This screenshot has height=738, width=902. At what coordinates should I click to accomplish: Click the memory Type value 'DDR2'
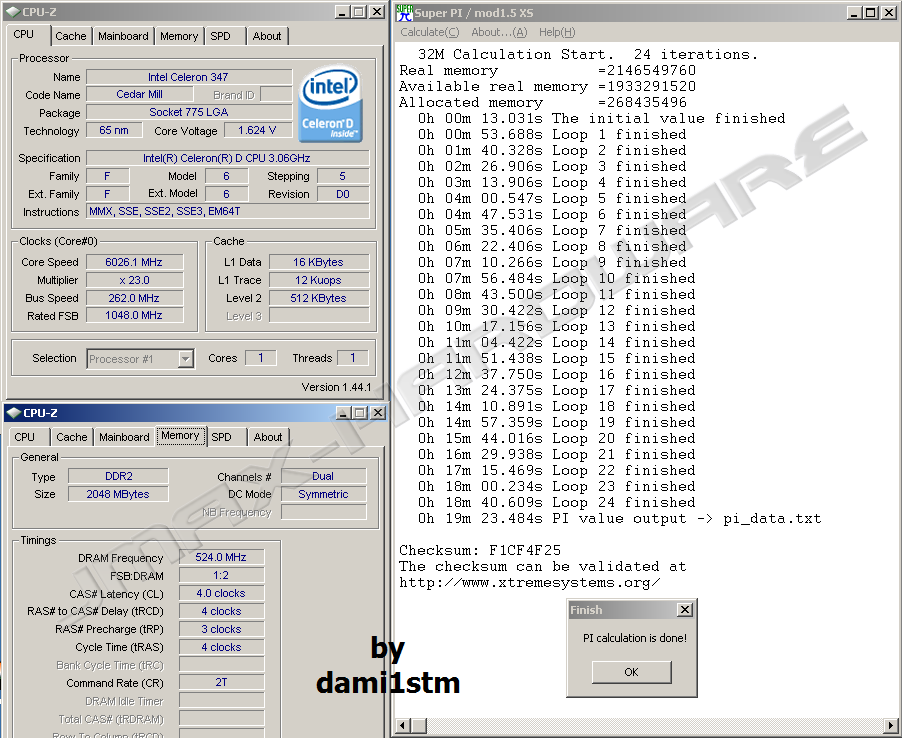pyautogui.click(x=119, y=476)
